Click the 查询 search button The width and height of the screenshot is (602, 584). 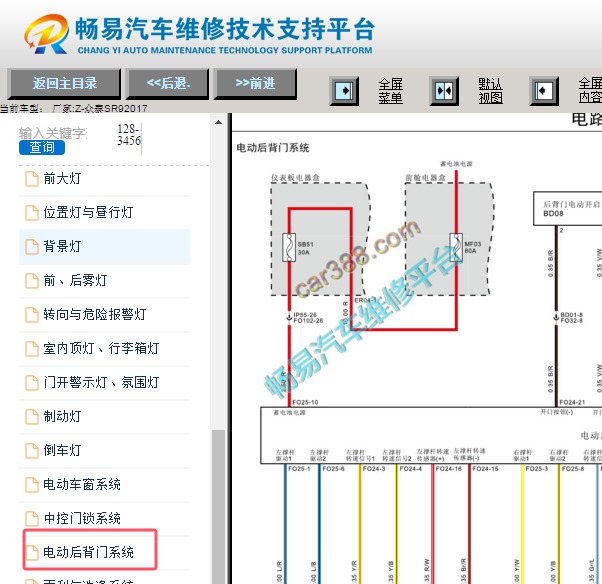42,147
